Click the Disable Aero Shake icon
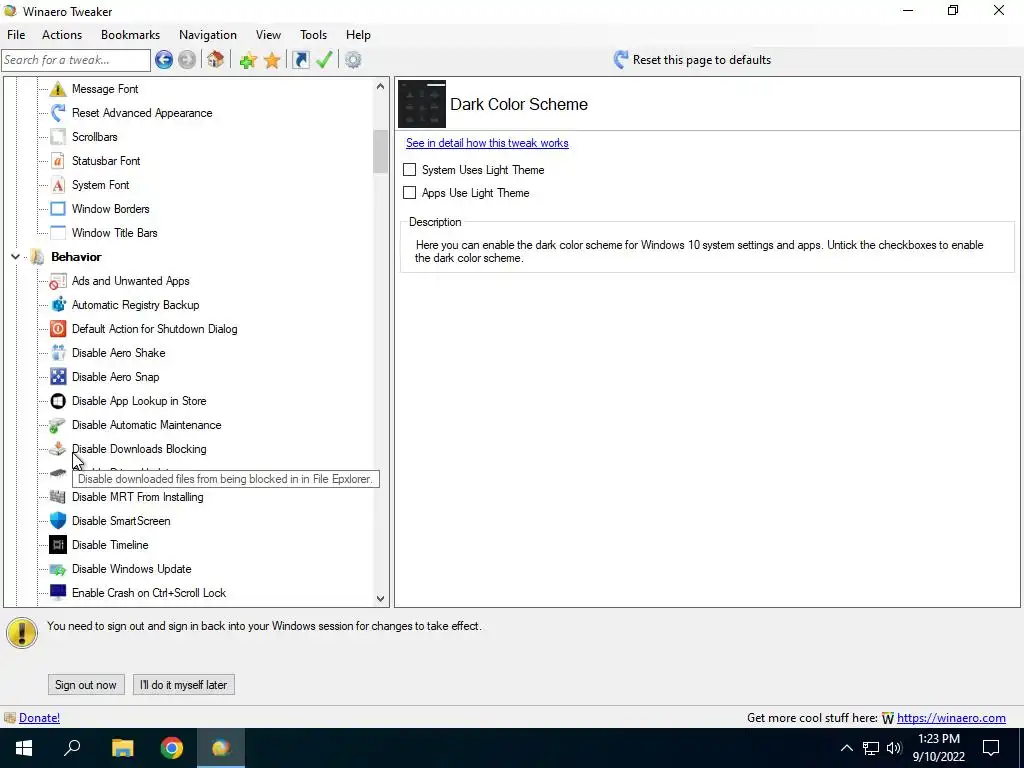The height and width of the screenshot is (768, 1024). pyautogui.click(x=58, y=353)
